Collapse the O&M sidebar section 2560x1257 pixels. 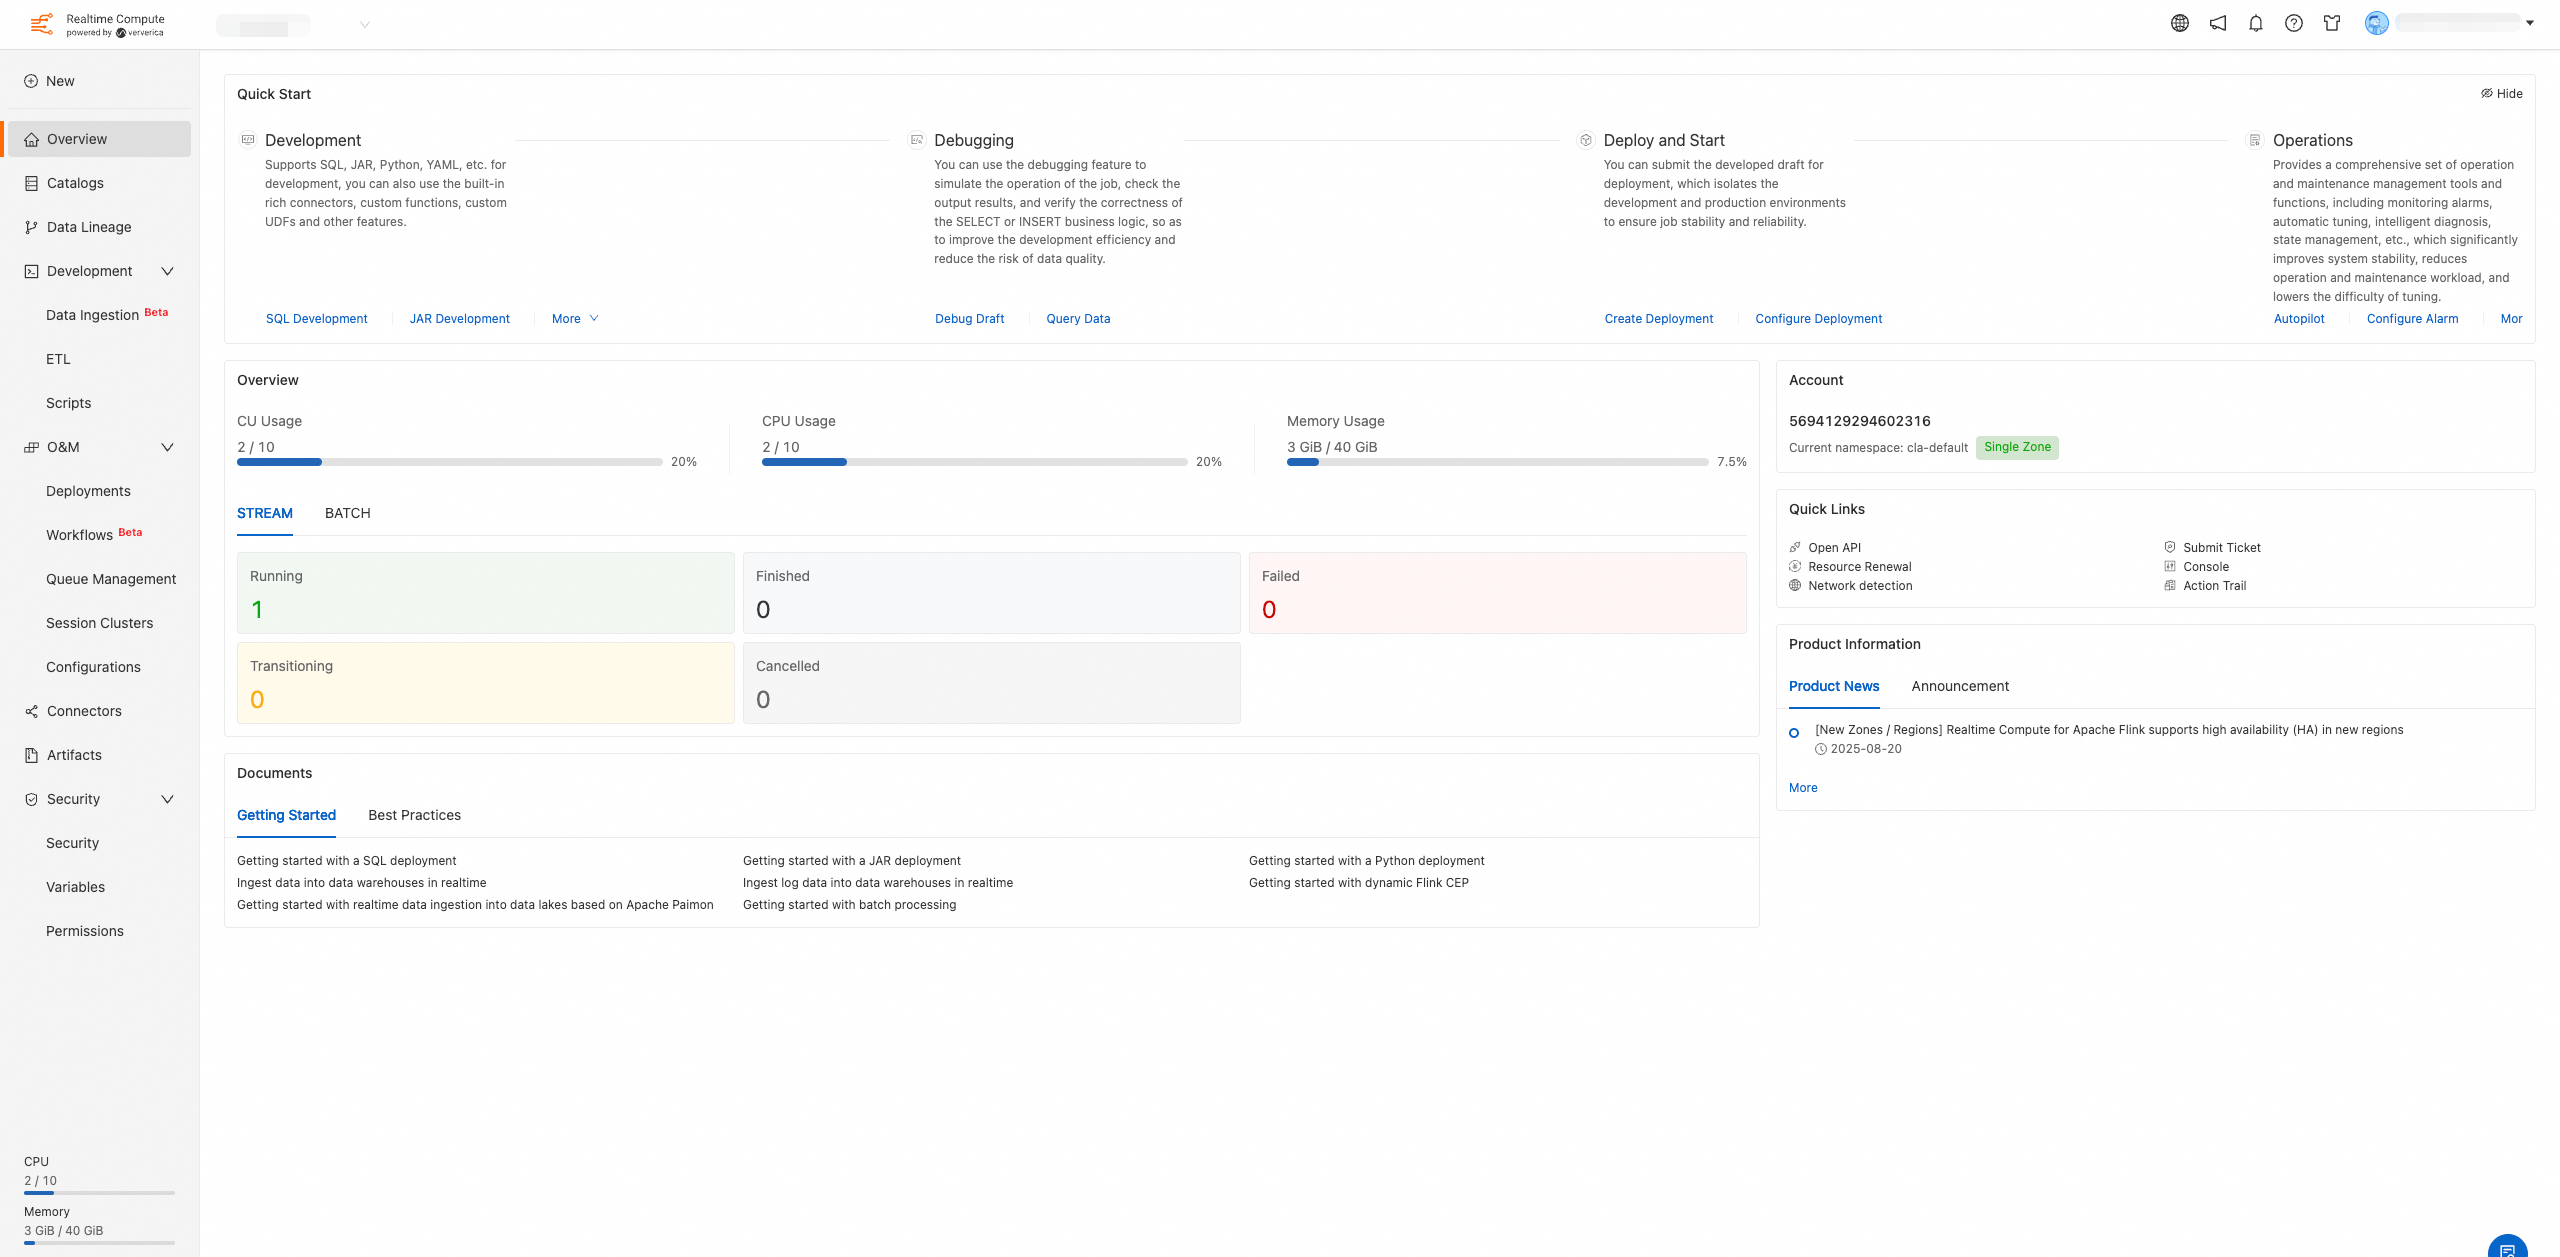pos(167,447)
